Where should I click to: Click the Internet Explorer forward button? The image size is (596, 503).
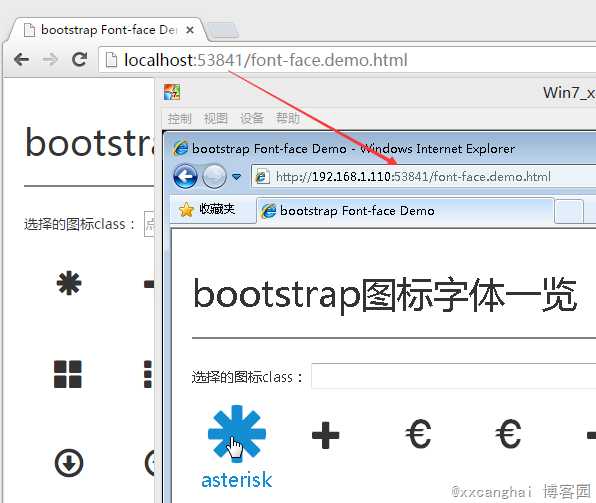click(x=214, y=176)
